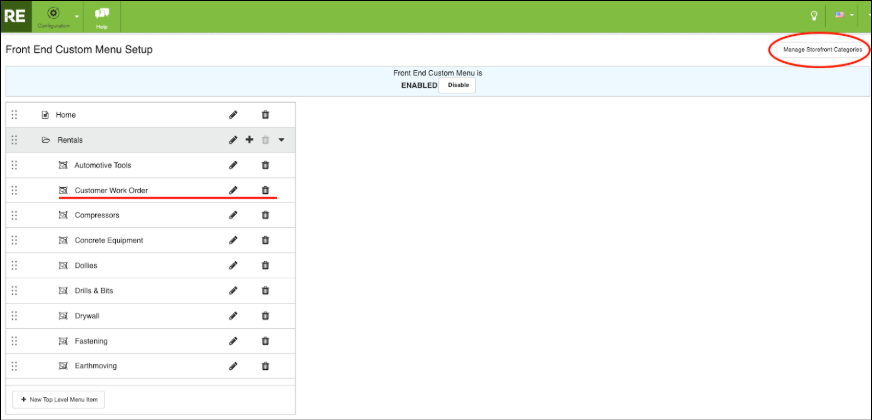872x420 pixels.
Task: Click the pencil edit icon for Home
Action: pos(233,115)
